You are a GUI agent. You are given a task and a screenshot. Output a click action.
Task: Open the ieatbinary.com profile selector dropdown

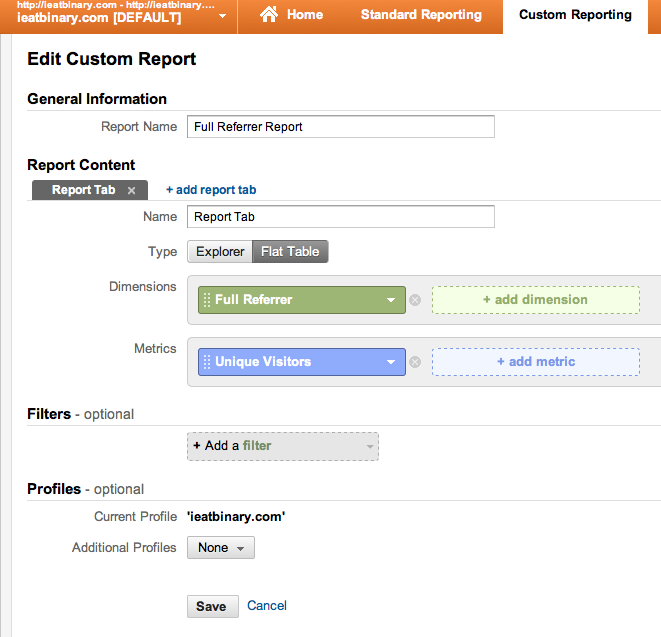[x=221, y=17]
